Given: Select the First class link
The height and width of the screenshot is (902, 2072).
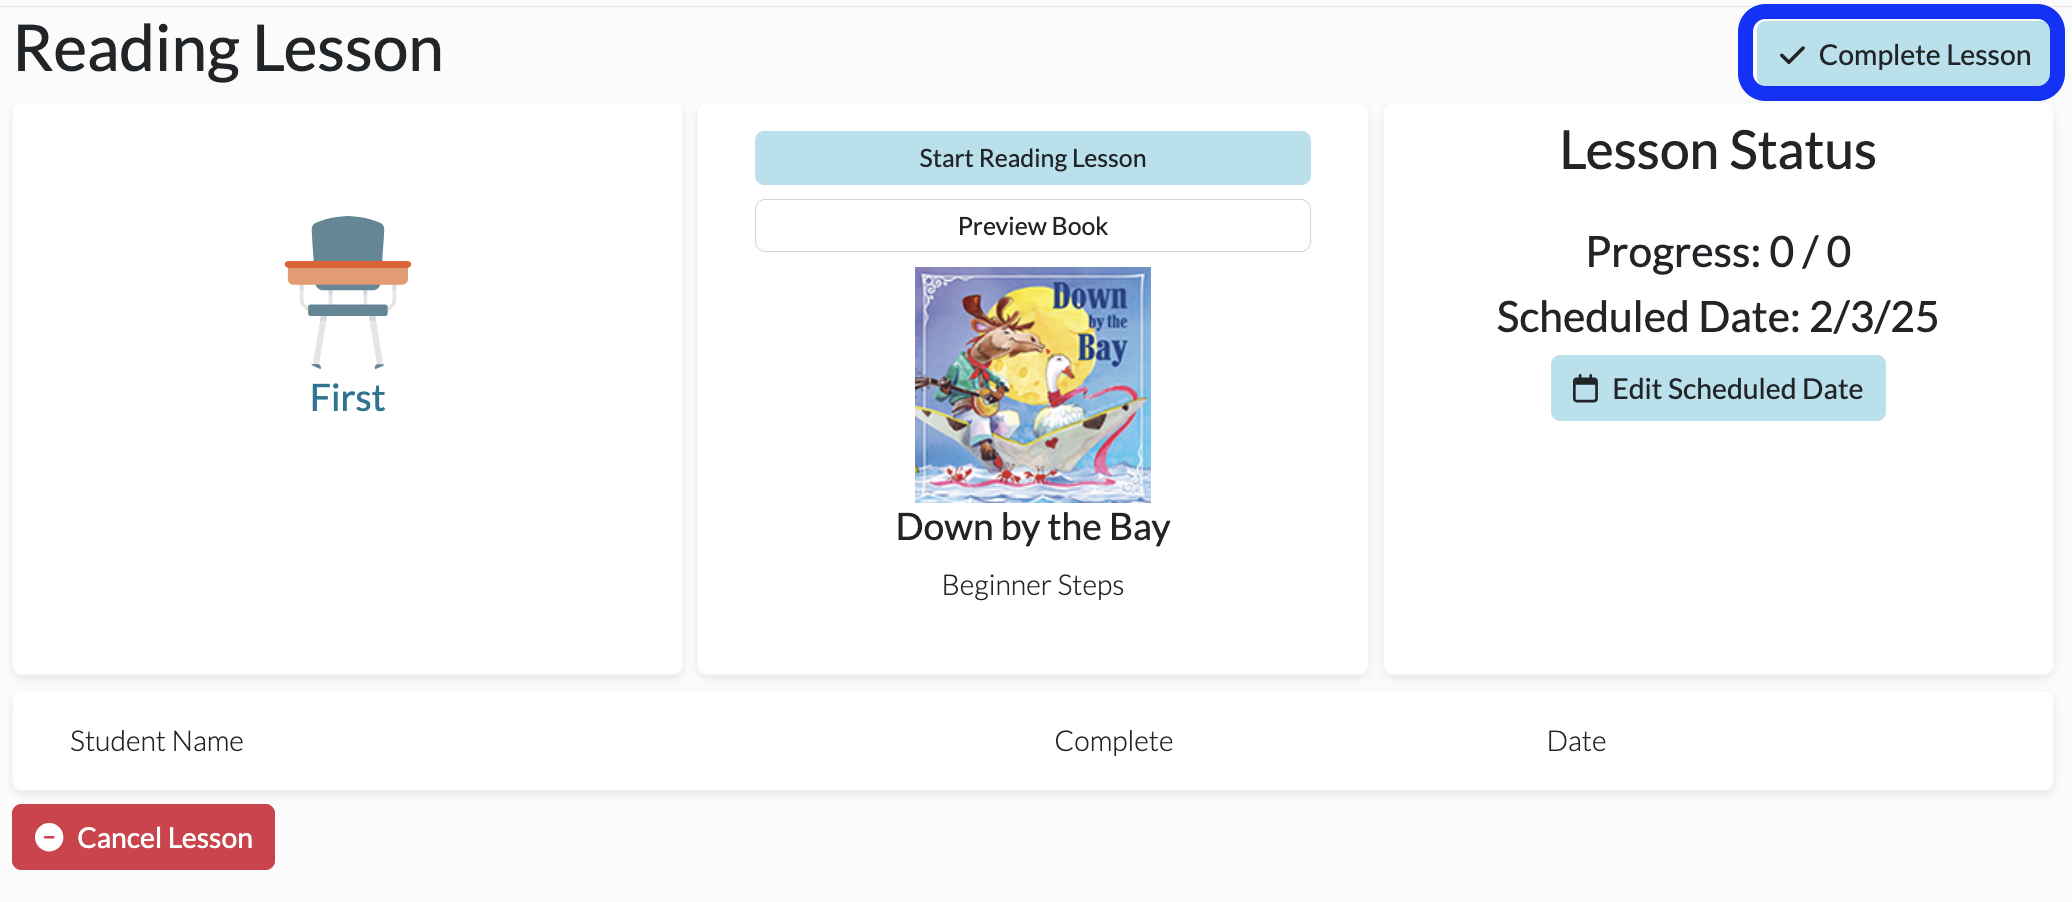Looking at the screenshot, I should point(347,398).
